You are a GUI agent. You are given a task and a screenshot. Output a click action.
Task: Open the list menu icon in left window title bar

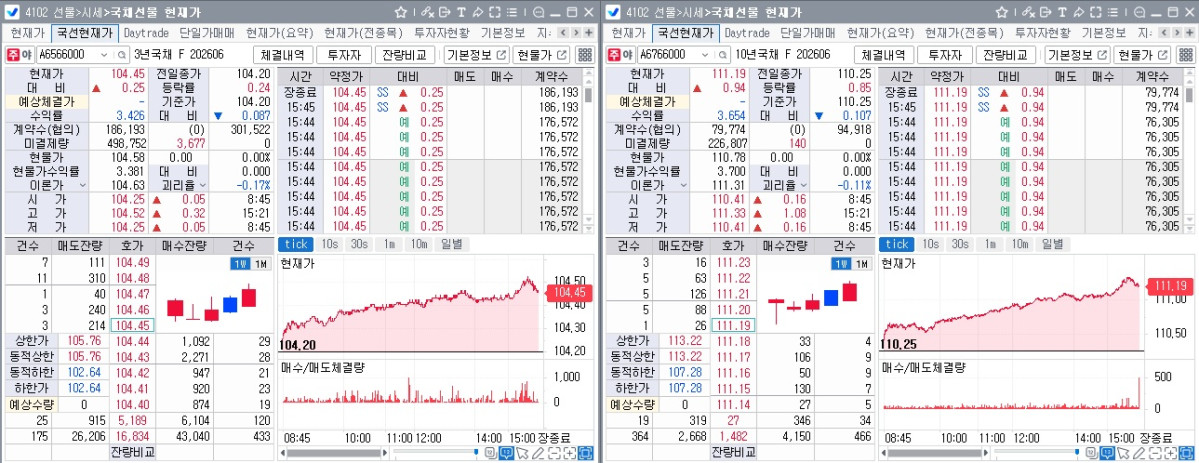pyautogui.click(x=512, y=12)
